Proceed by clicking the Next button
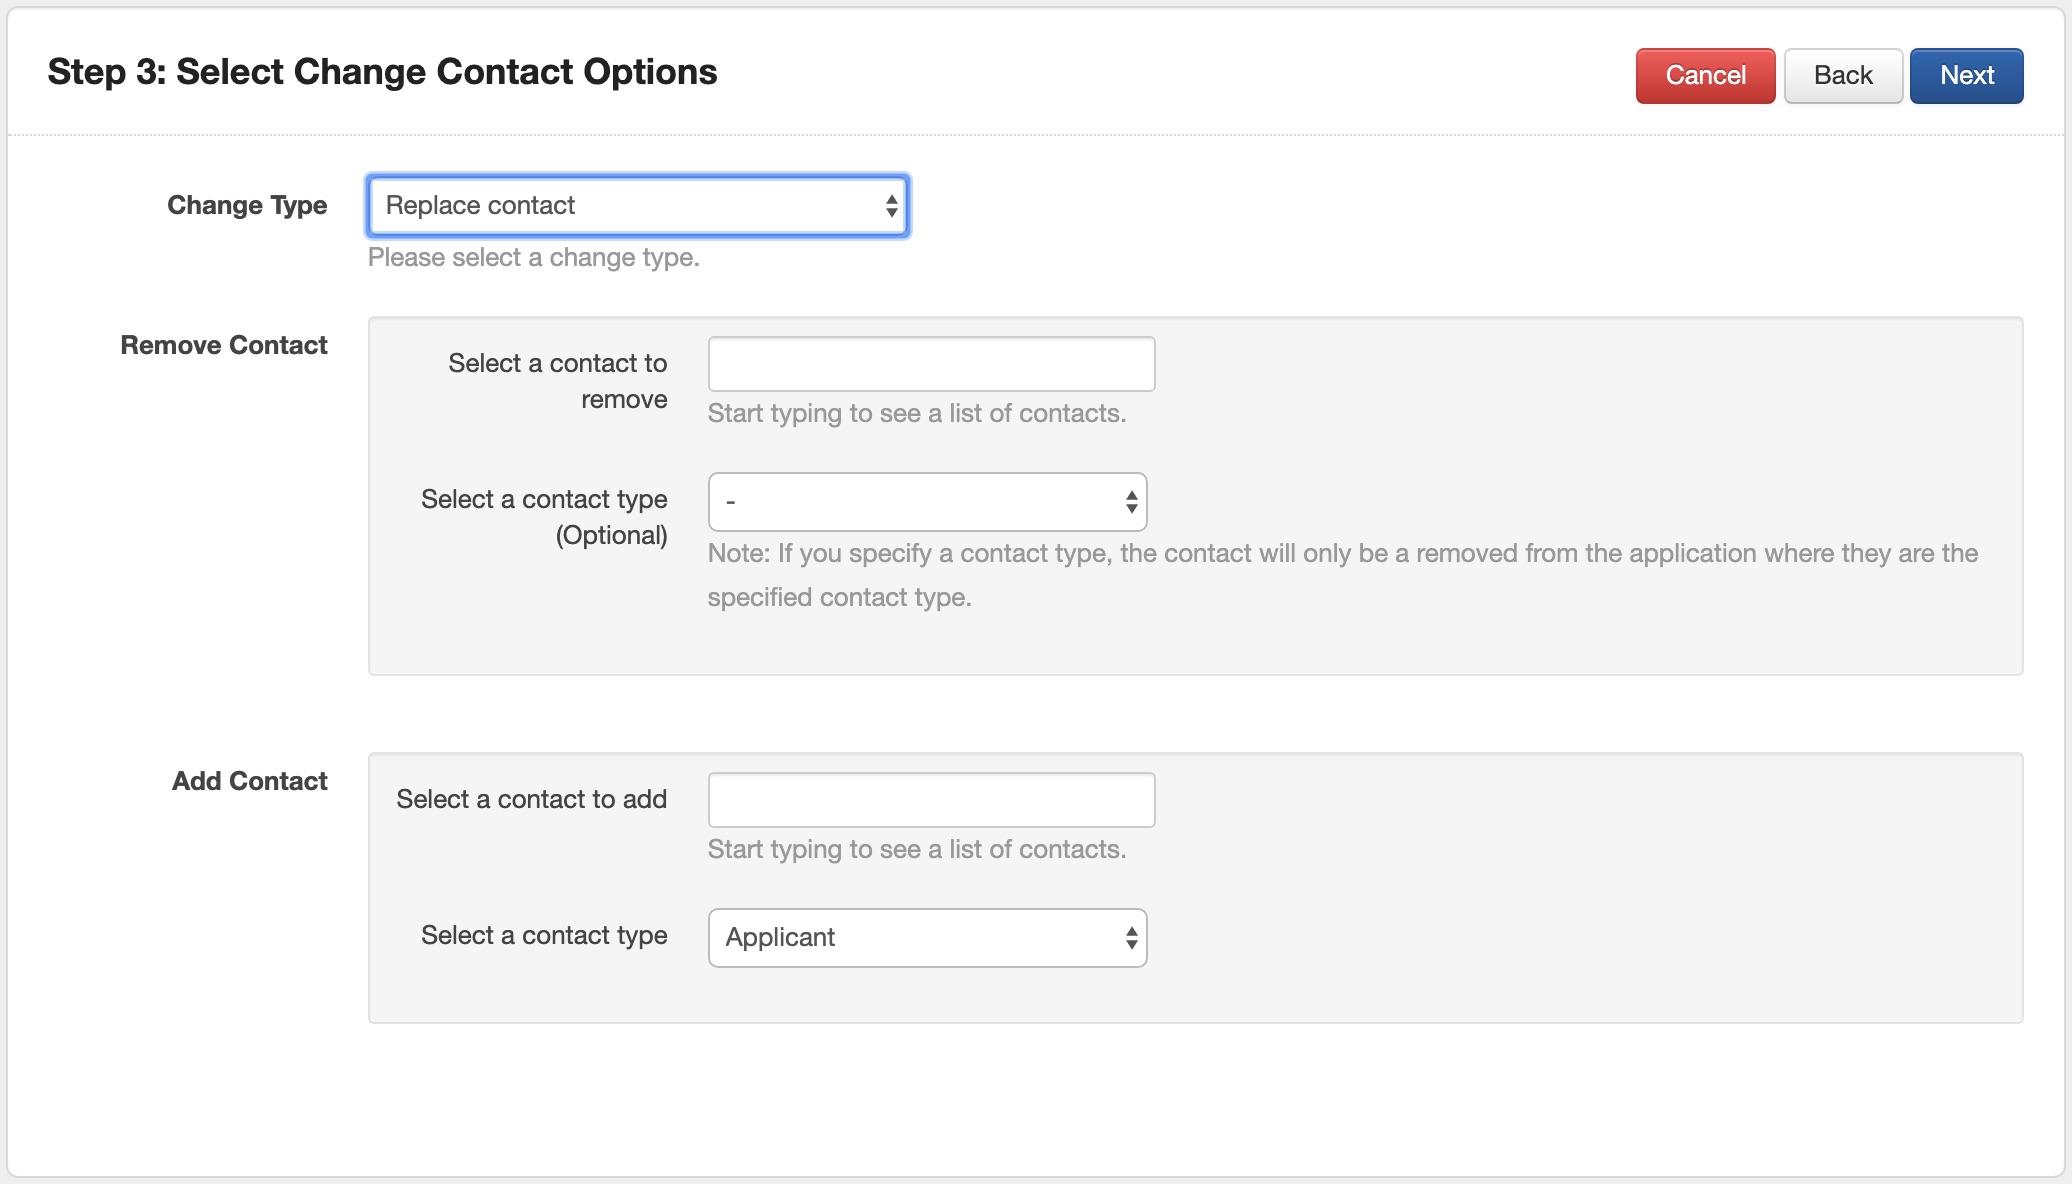 click(1966, 76)
